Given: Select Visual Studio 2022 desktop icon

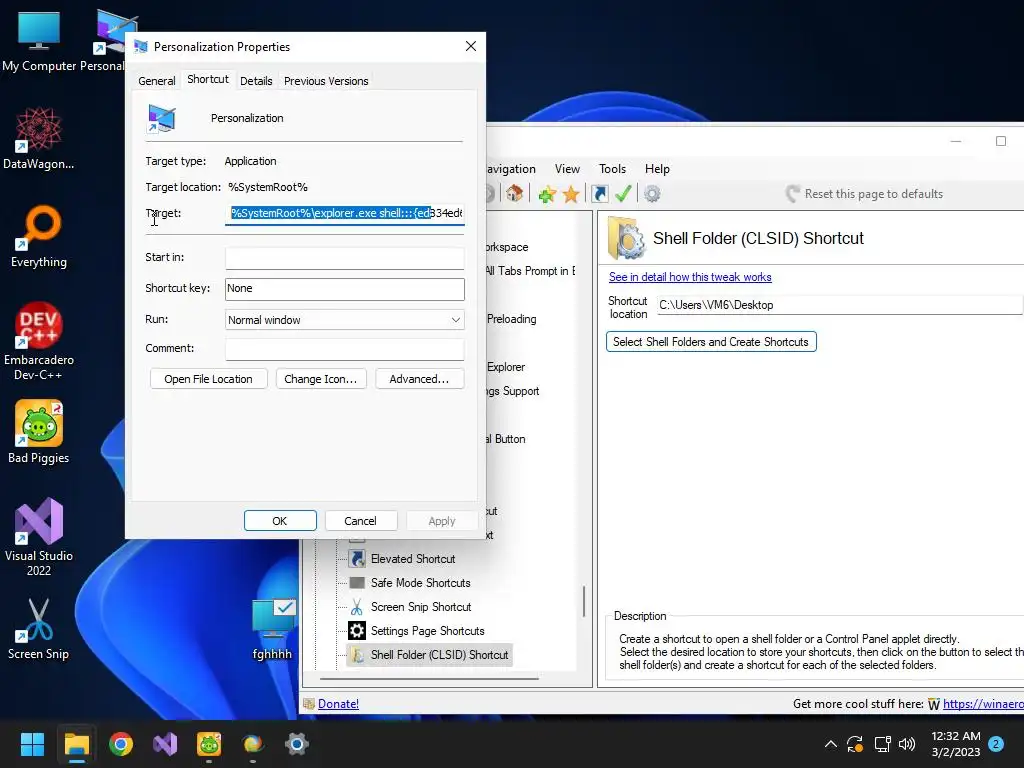Looking at the screenshot, I should [39, 537].
